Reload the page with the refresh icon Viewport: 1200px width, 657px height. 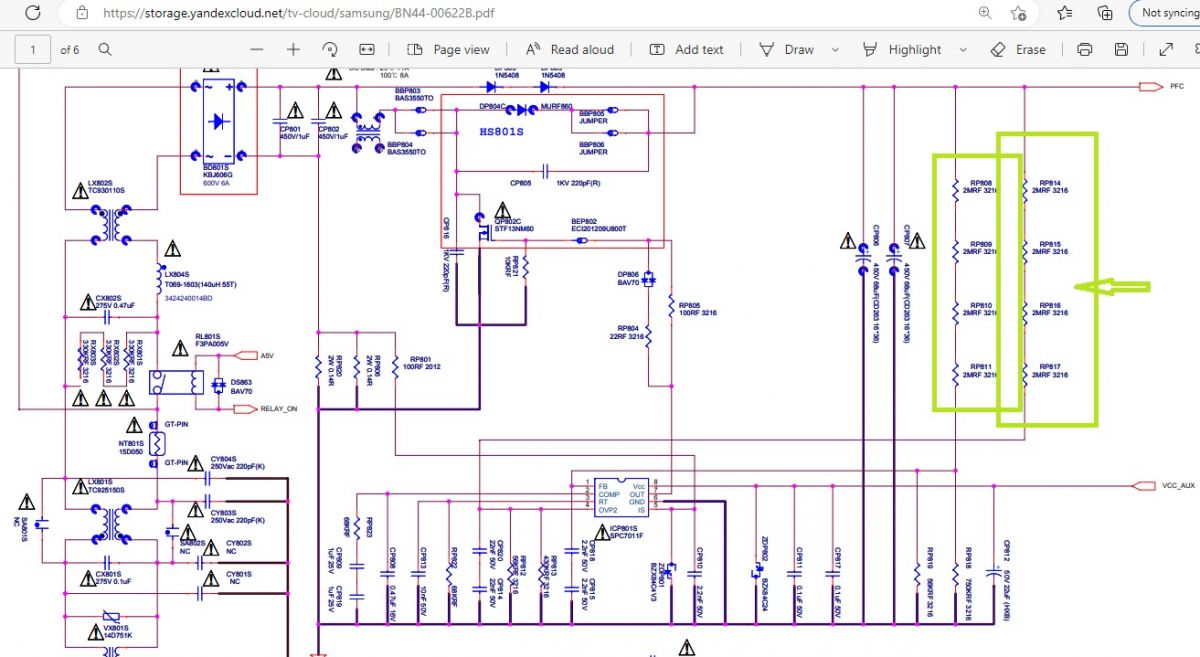point(32,13)
